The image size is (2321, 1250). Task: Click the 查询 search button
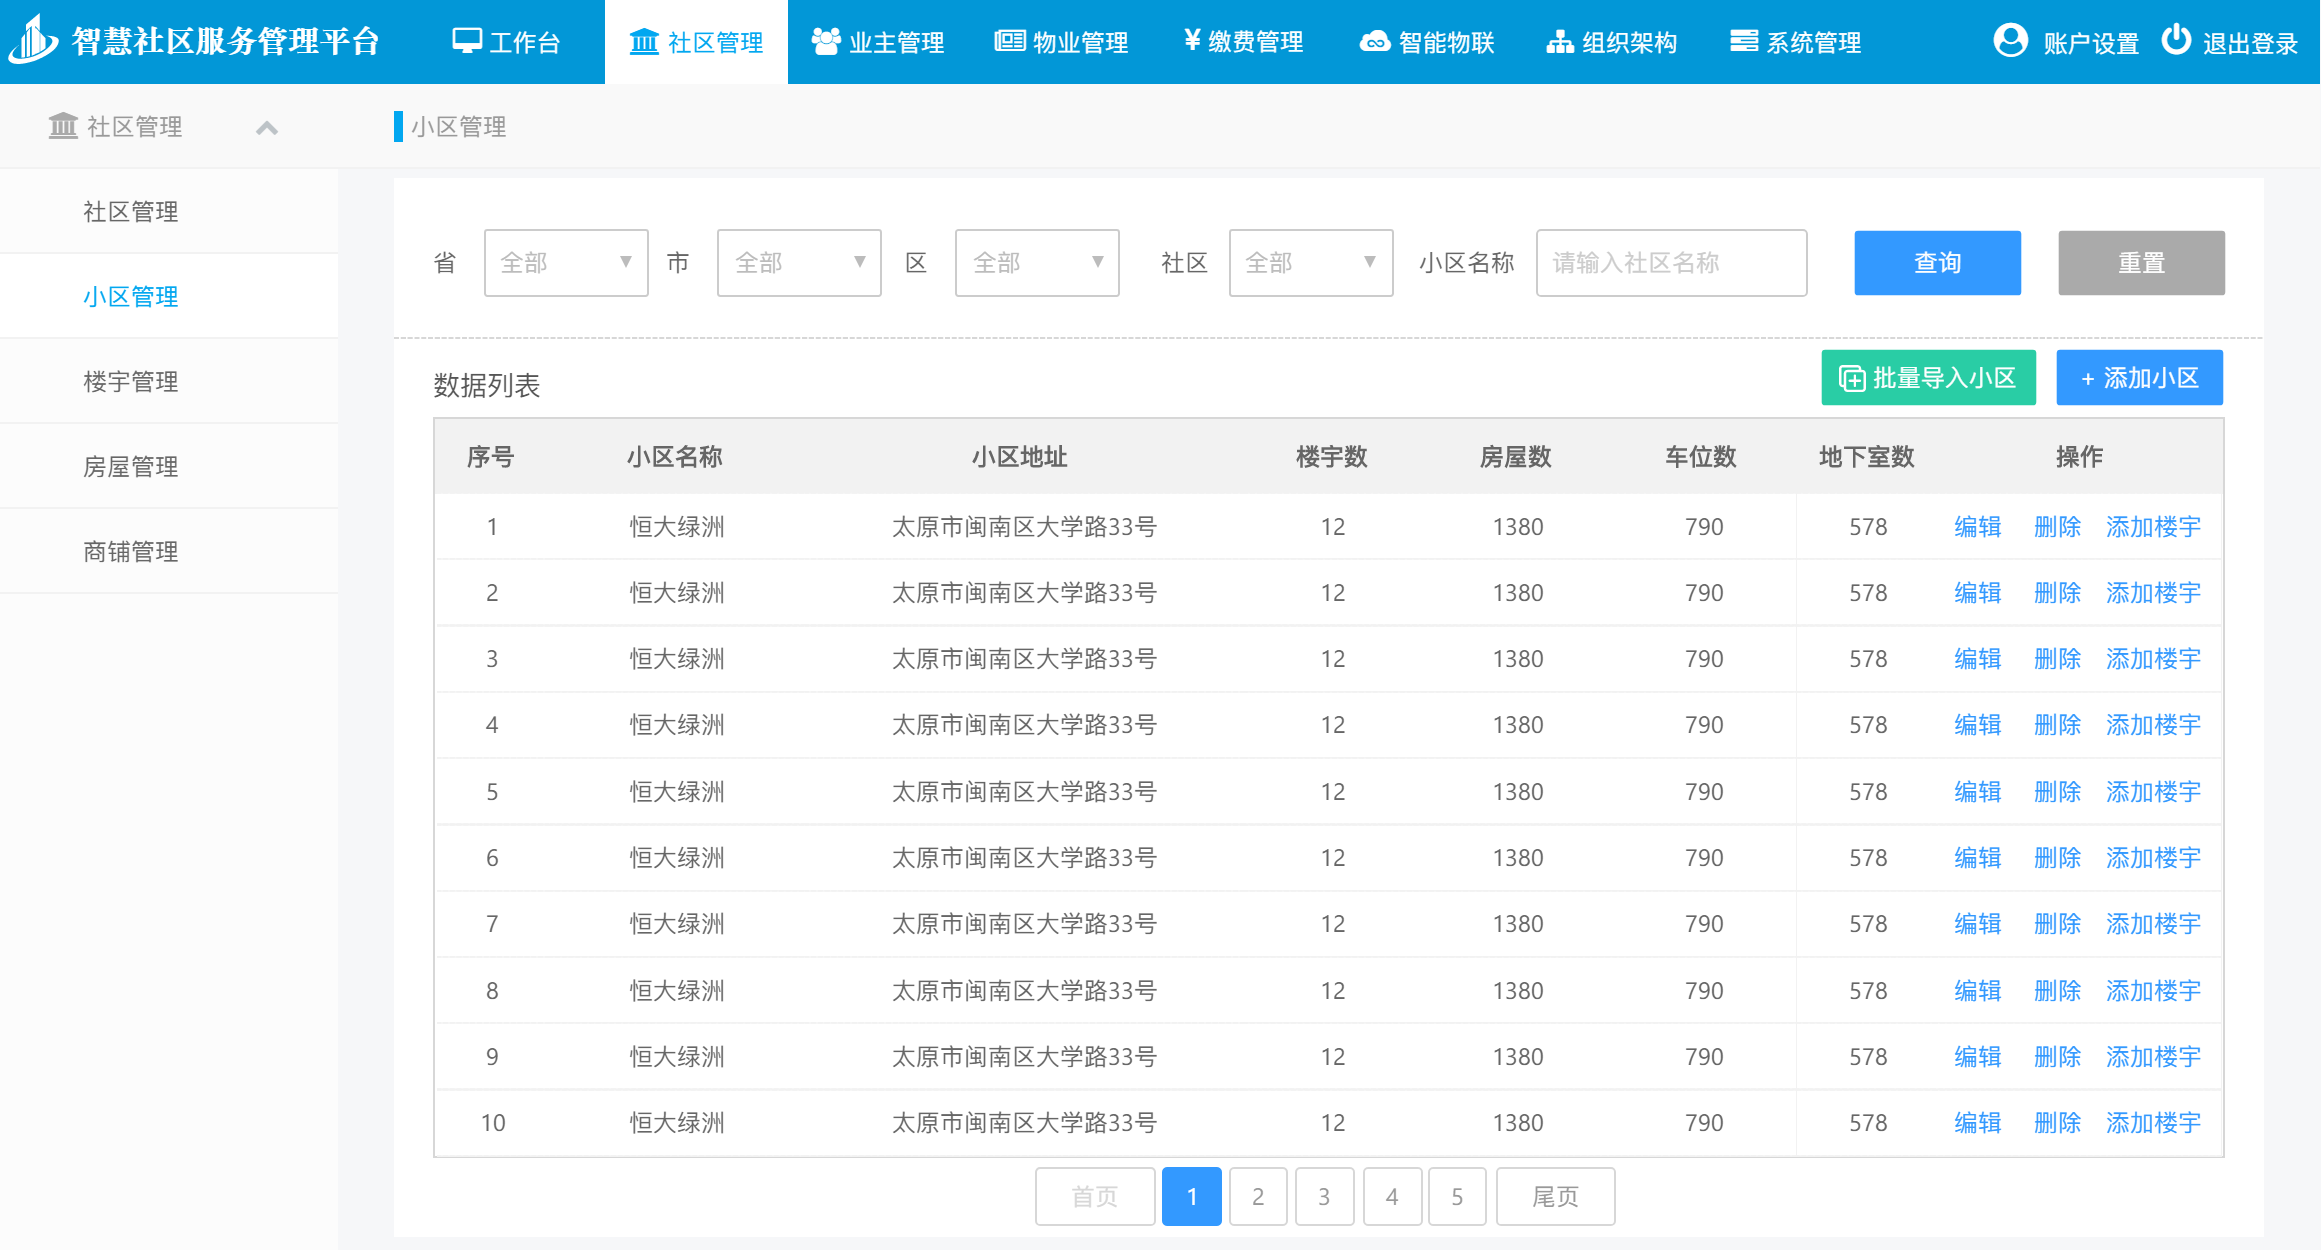pos(1937,263)
